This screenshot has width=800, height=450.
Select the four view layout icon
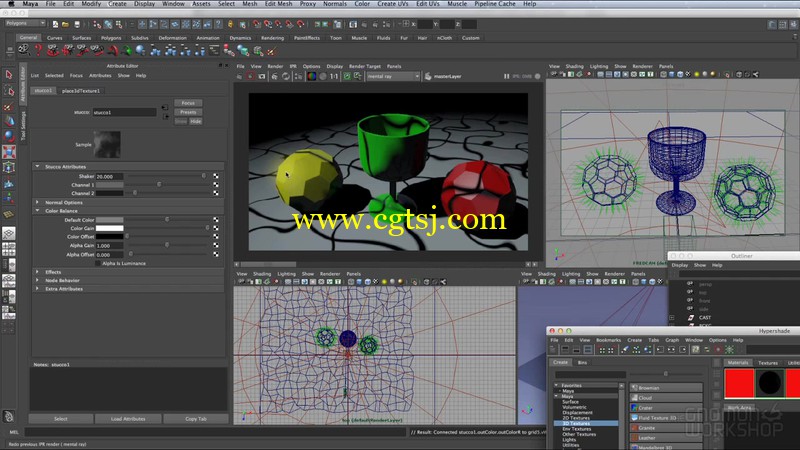tap(9, 249)
